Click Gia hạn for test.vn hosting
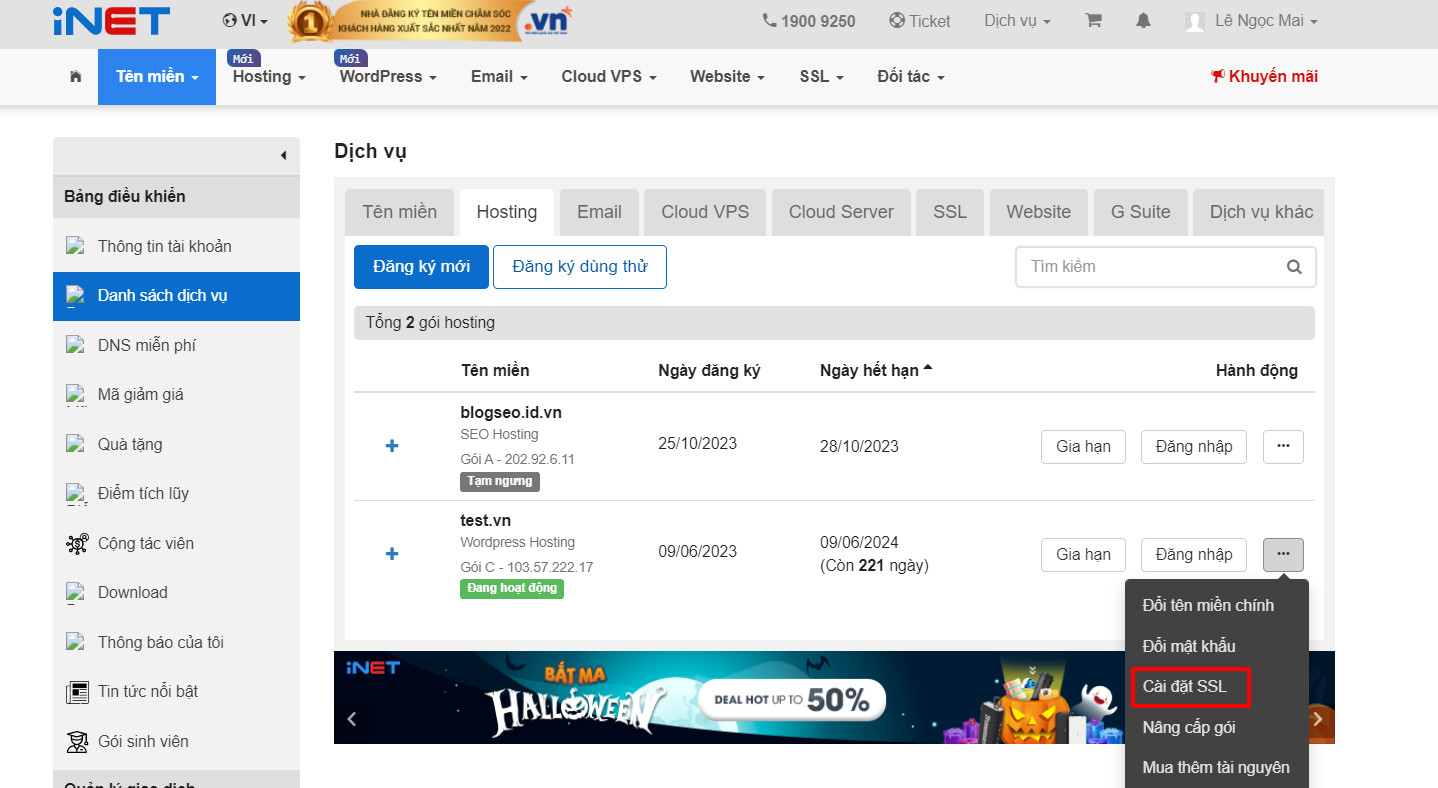This screenshot has height=788, width=1438. pyautogui.click(x=1083, y=554)
